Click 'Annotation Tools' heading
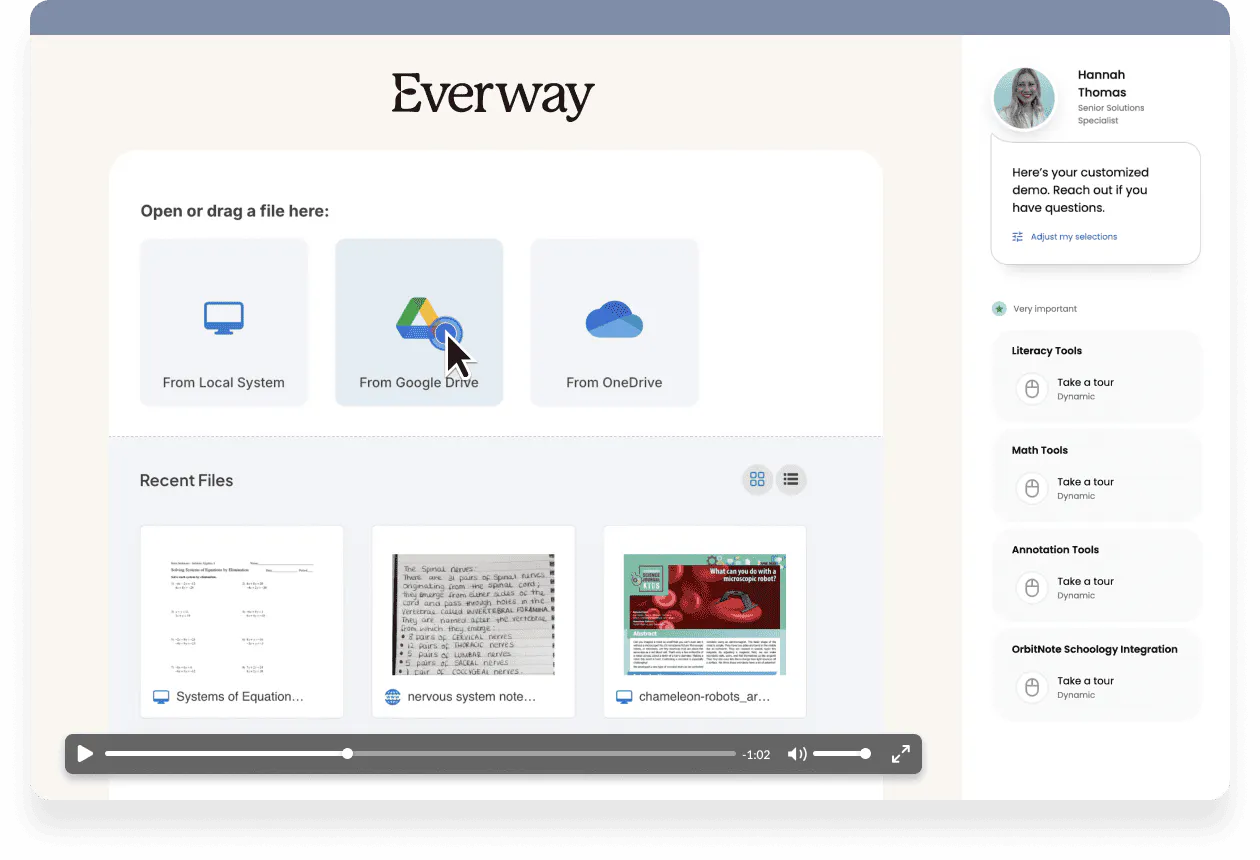Image resolution: width=1260 pixels, height=860 pixels. click(1055, 550)
